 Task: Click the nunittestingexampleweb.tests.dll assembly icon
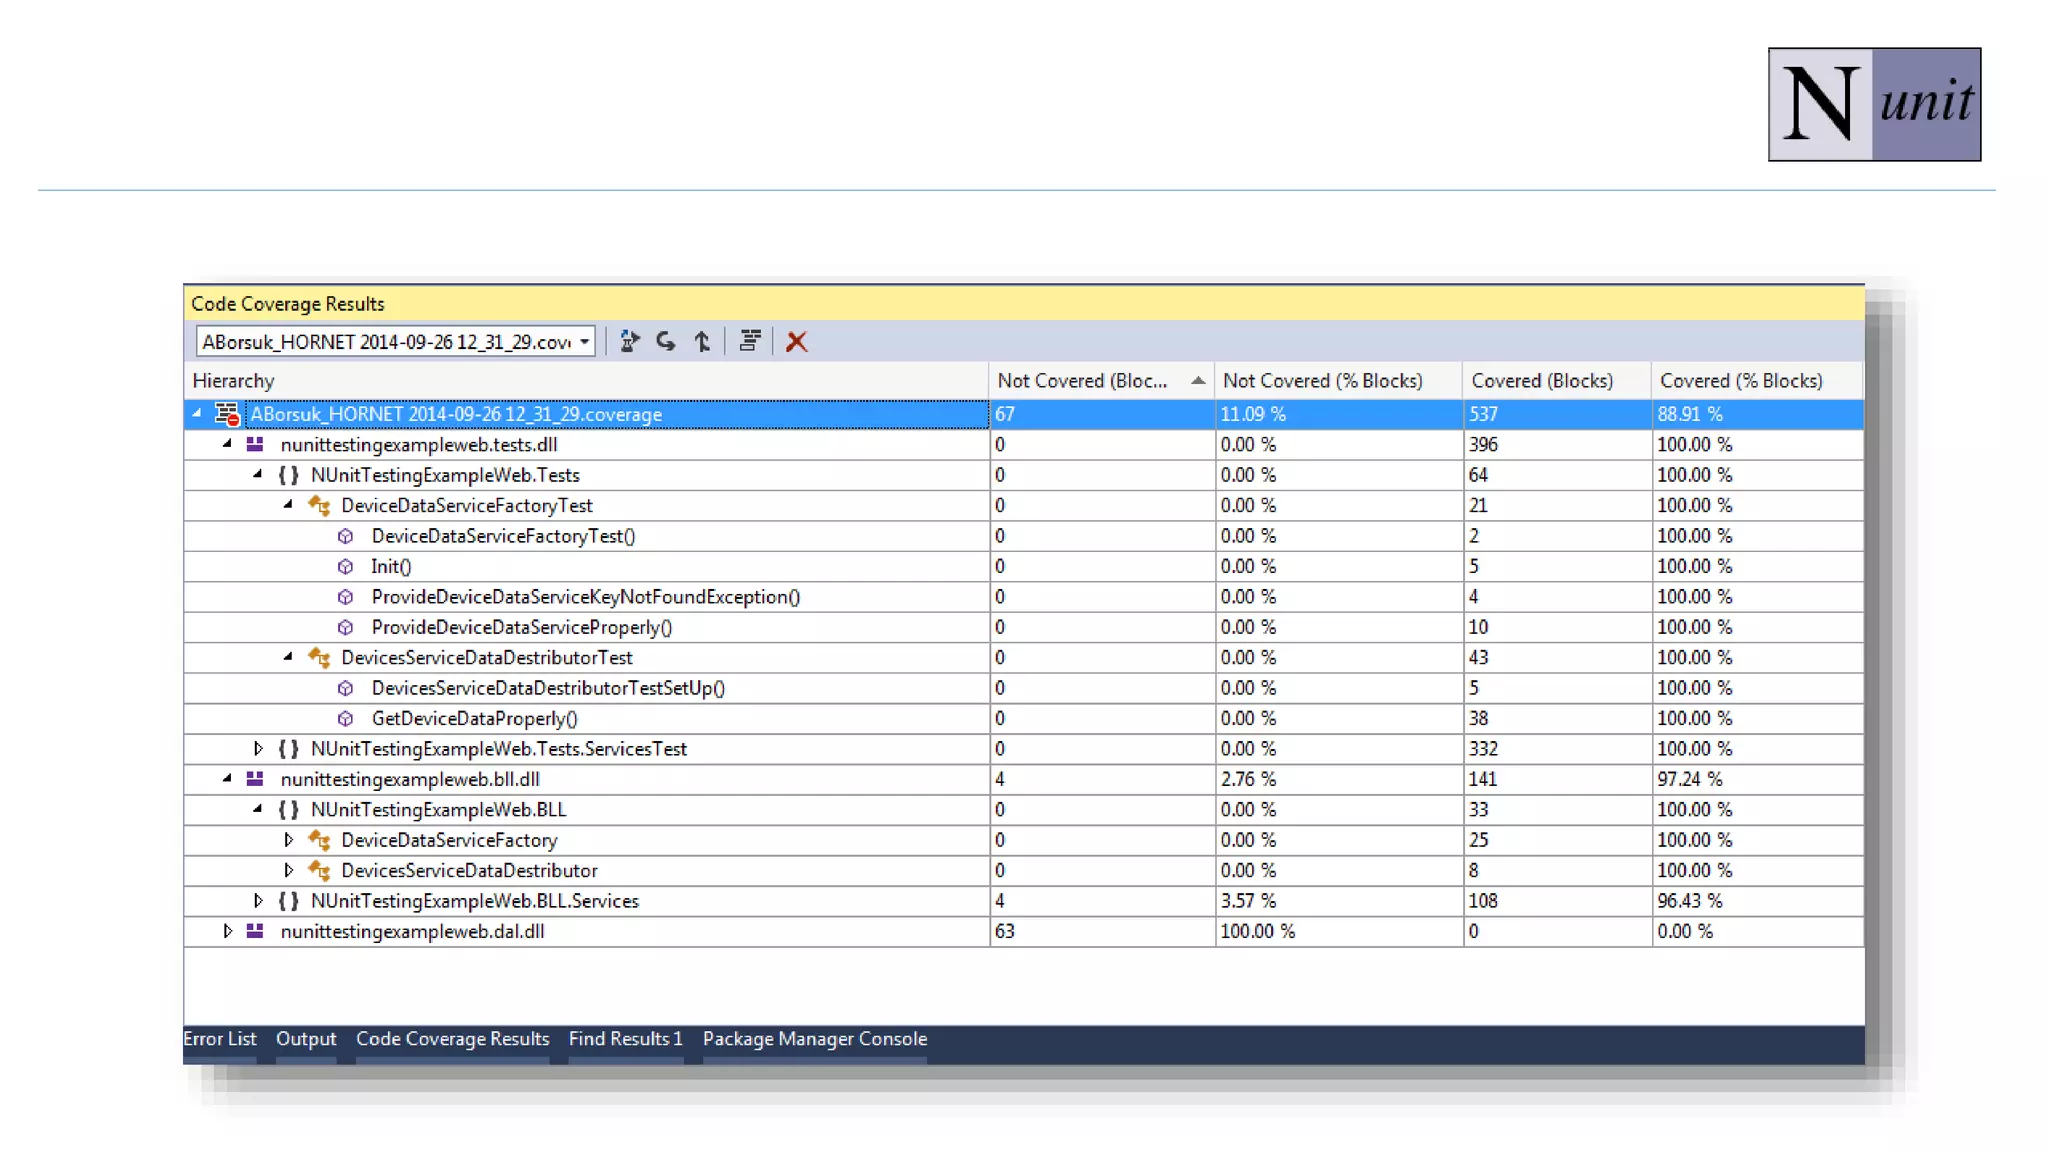pos(256,445)
